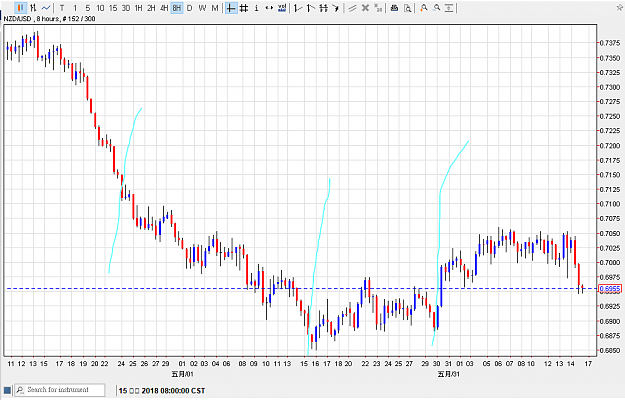Switch to the line chart type icon
Image resolution: width=625 pixels, height=400 pixels.
click(46, 8)
